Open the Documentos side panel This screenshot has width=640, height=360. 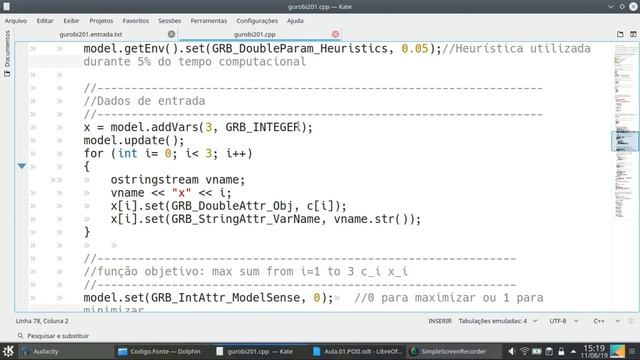(7, 53)
